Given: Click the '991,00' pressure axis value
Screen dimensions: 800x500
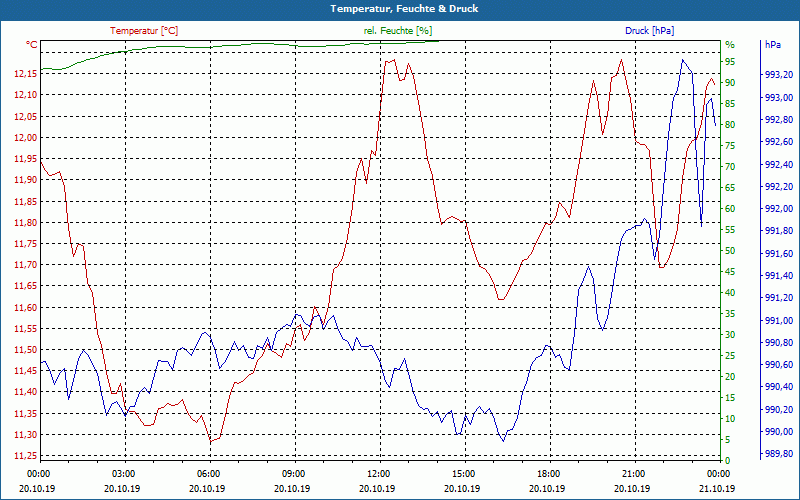Looking at the screenshot, I should pyautogui.click(x=779, y=320).
